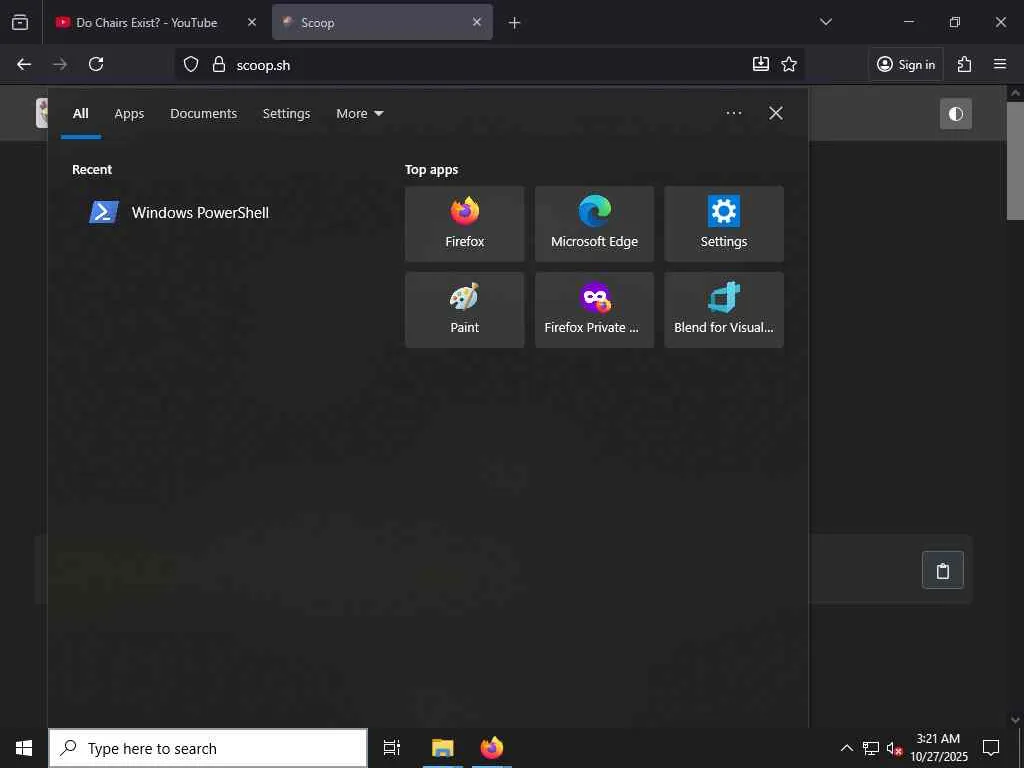Open Firefox Private Browsing tile
This screenshot has height=768, width=1024.
pos(594,310)
